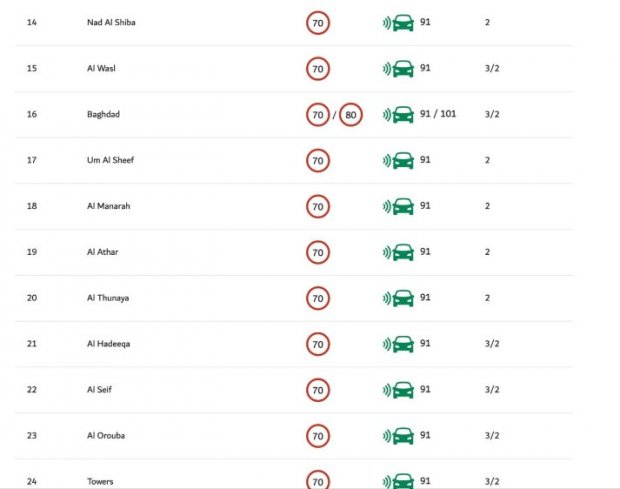
Task: Click the radar car icon for Towers street
Action: [398, 481]
